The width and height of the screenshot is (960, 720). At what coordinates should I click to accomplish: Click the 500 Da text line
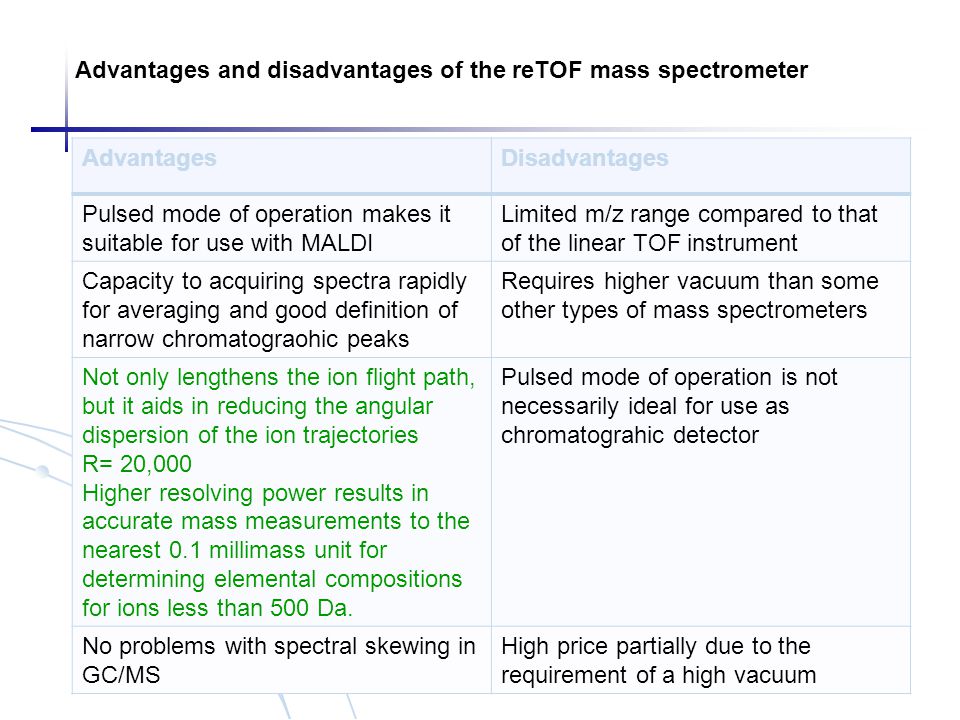(217, 608)
